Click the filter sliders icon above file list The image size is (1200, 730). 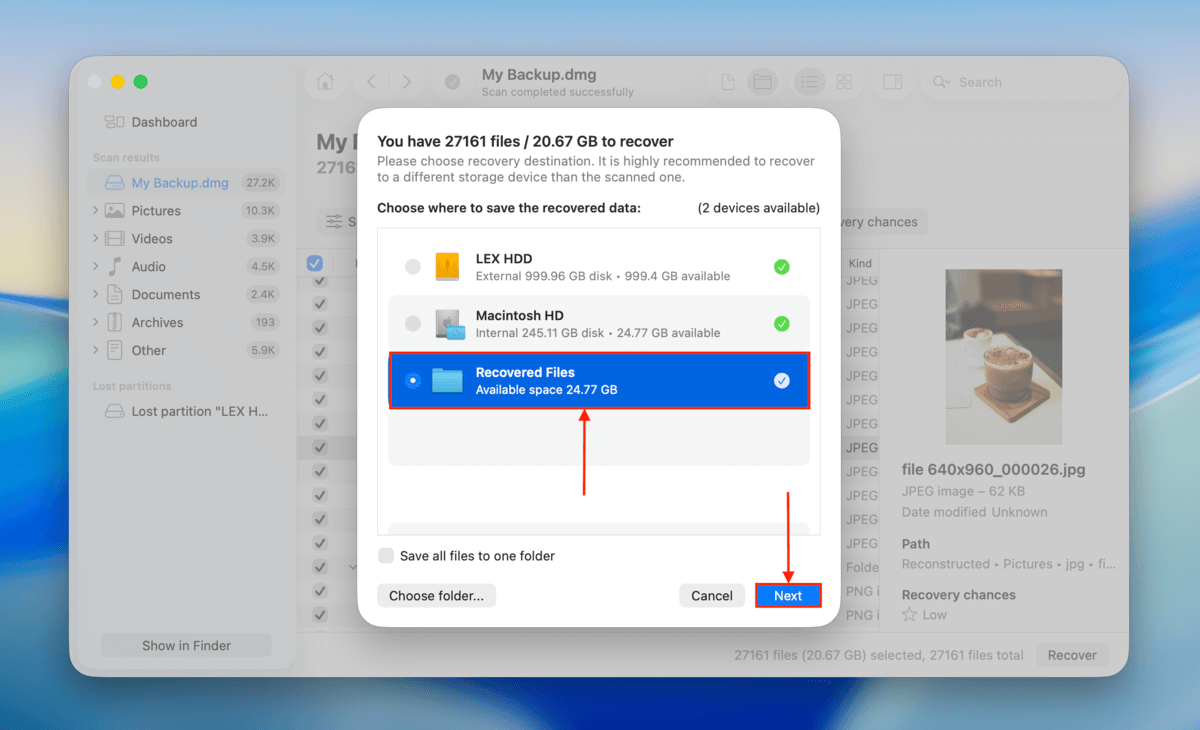[x=334, y=222]
